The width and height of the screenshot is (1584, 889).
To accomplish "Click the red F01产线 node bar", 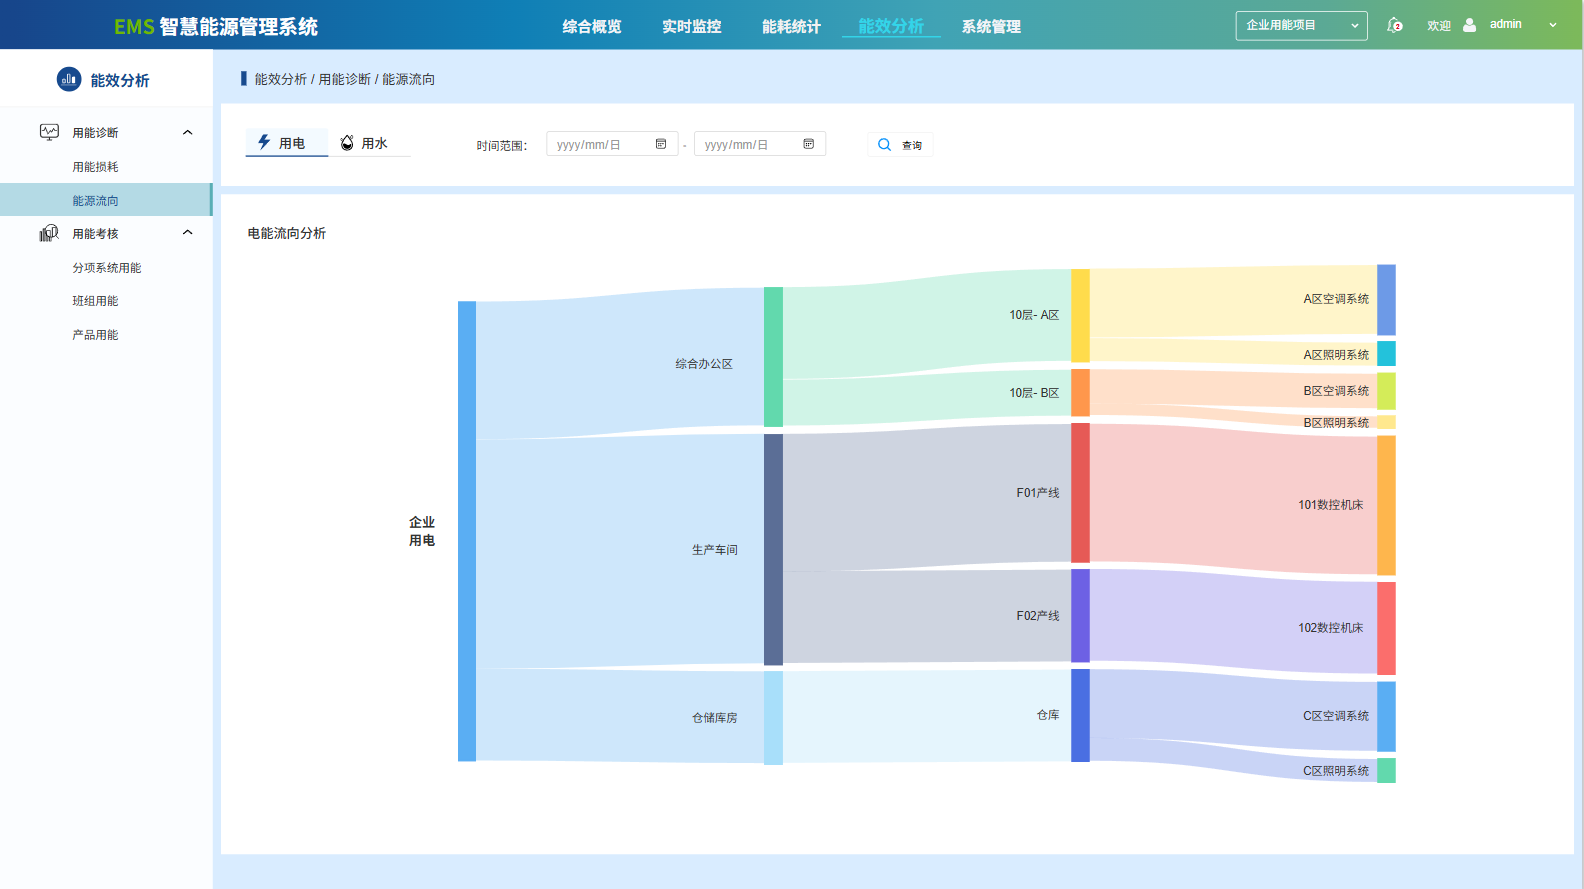I will [x=1080, y=493].
